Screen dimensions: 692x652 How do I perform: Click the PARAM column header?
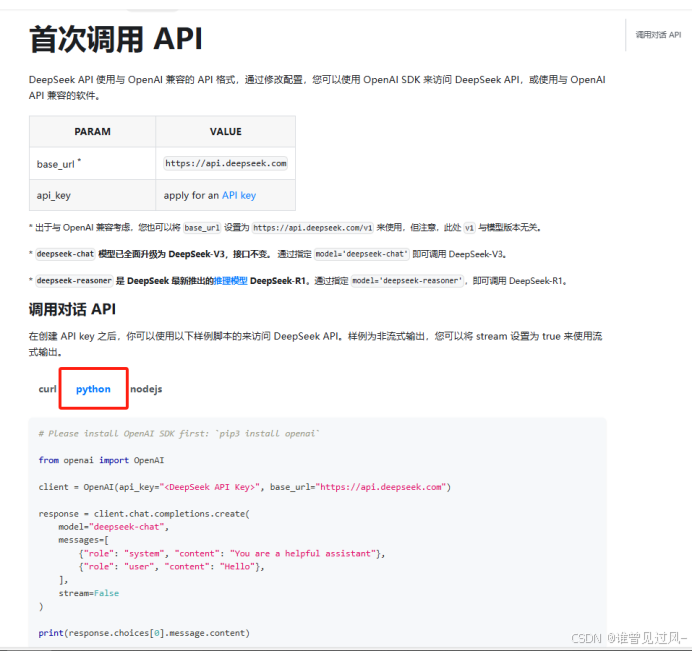(x=92, y=132)
